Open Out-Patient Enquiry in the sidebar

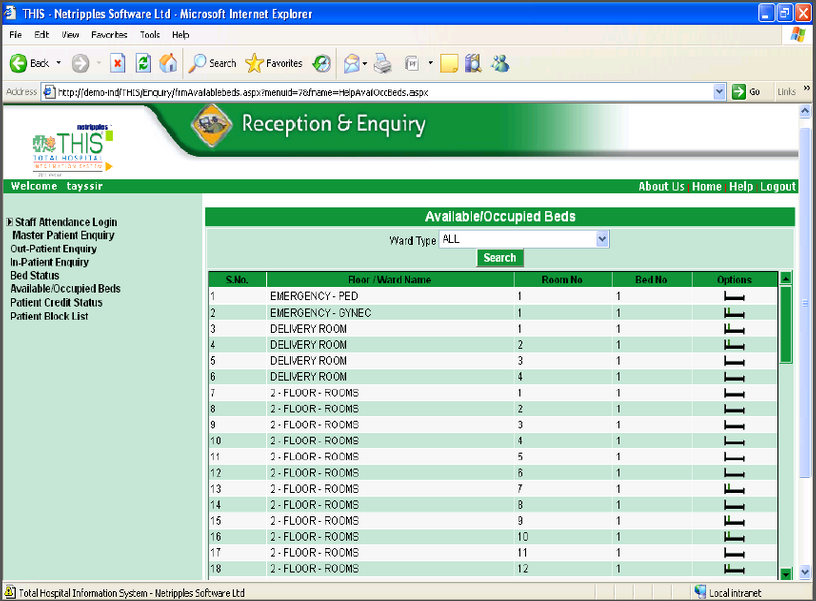point(54,249)
